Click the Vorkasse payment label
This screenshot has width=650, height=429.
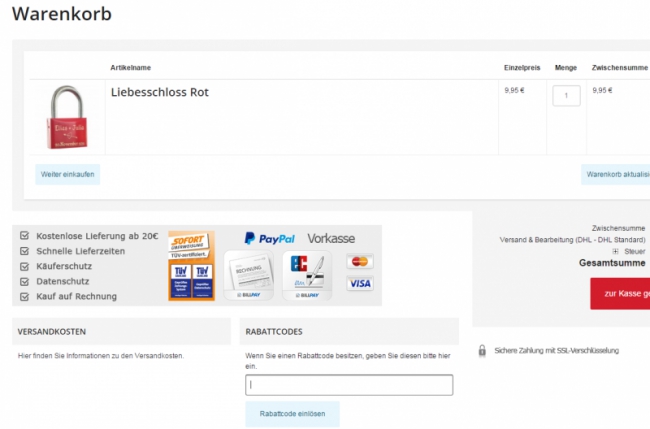pyautogui.click(x=331, y=239)
